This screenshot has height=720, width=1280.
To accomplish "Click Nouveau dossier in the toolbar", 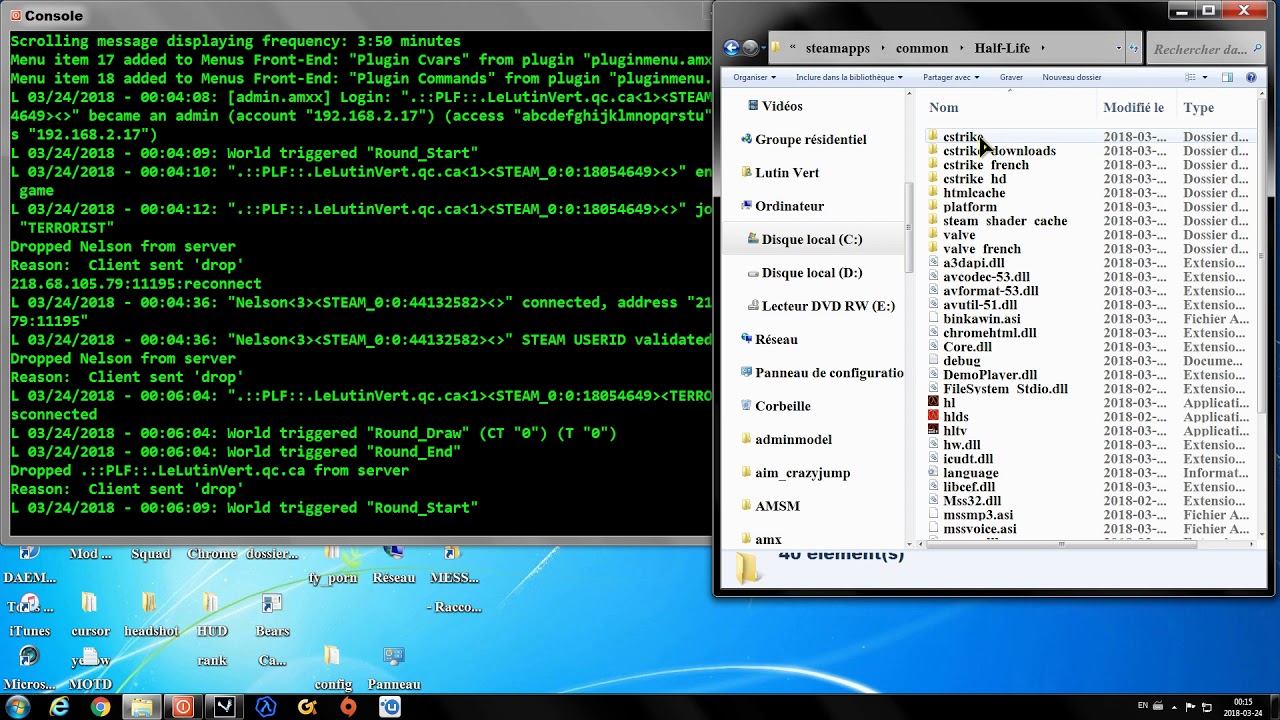I will [x=1071, y=77].
